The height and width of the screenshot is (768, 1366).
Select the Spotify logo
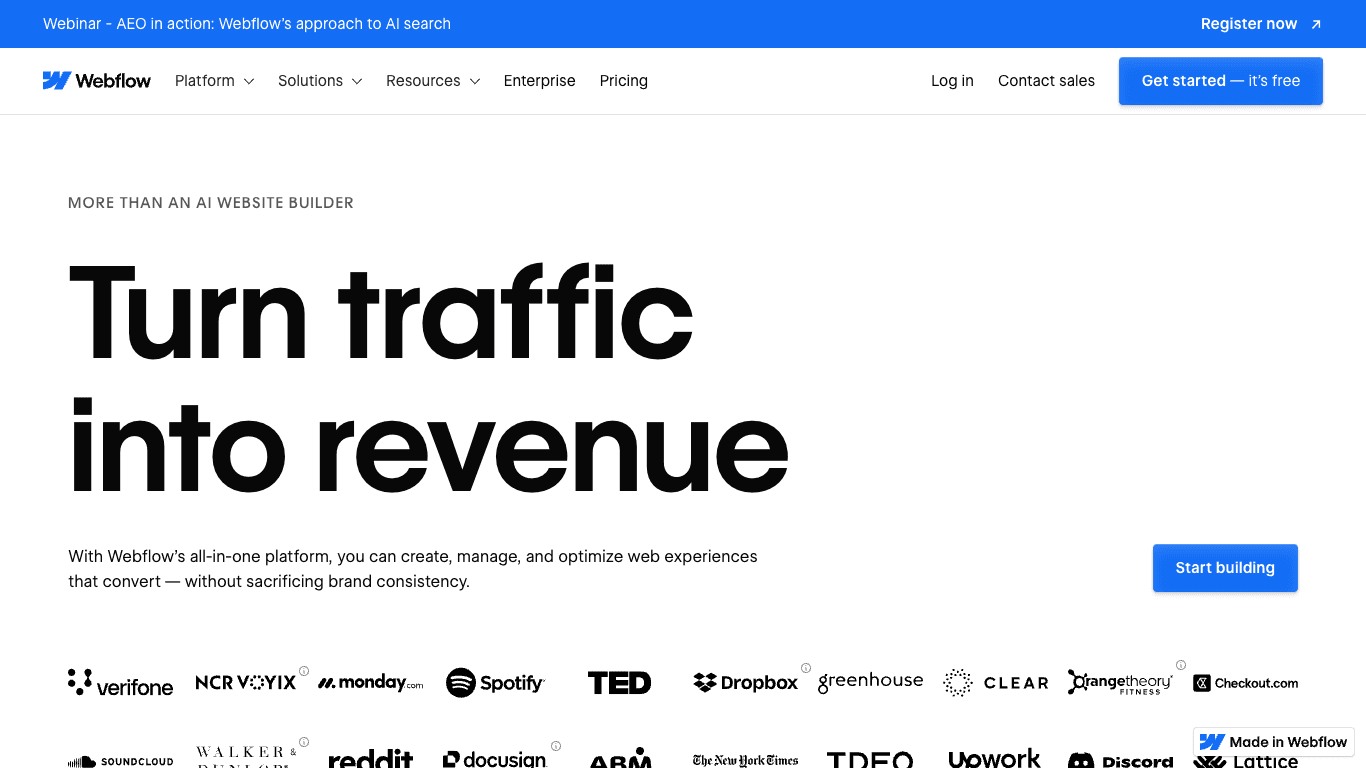(x=495, y=682)
